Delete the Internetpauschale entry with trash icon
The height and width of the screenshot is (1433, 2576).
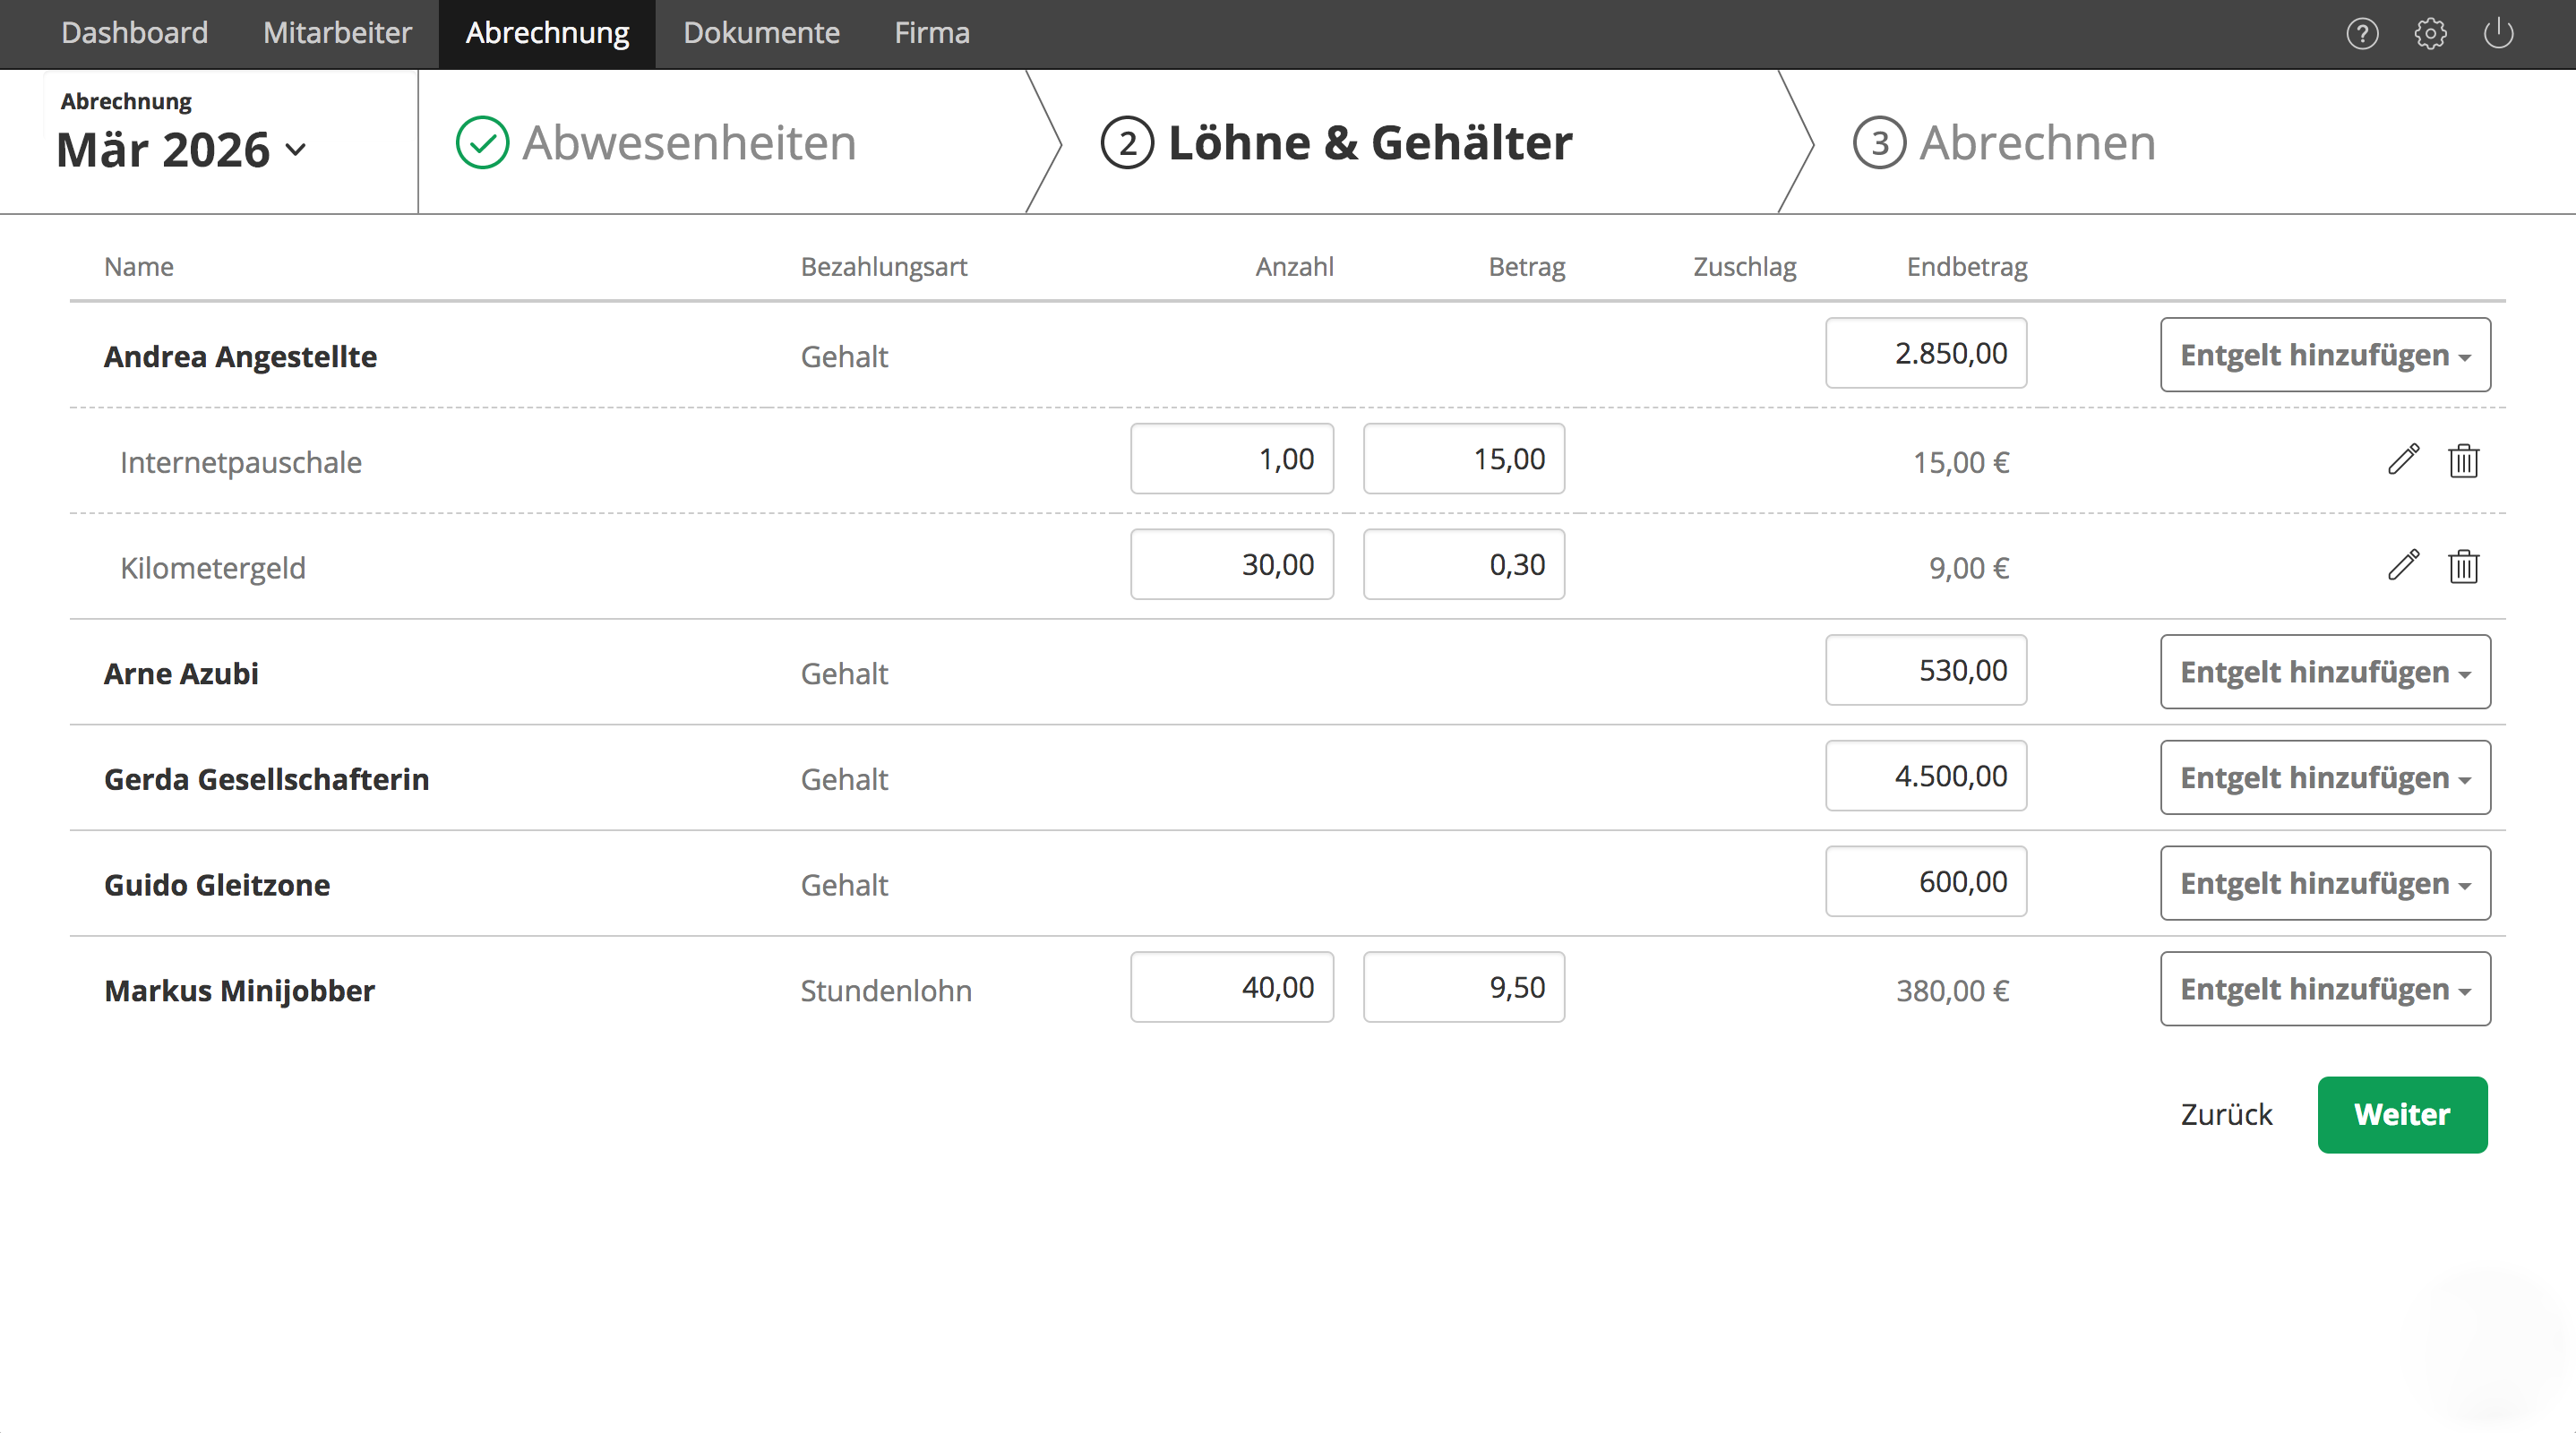click(2463, 461)
